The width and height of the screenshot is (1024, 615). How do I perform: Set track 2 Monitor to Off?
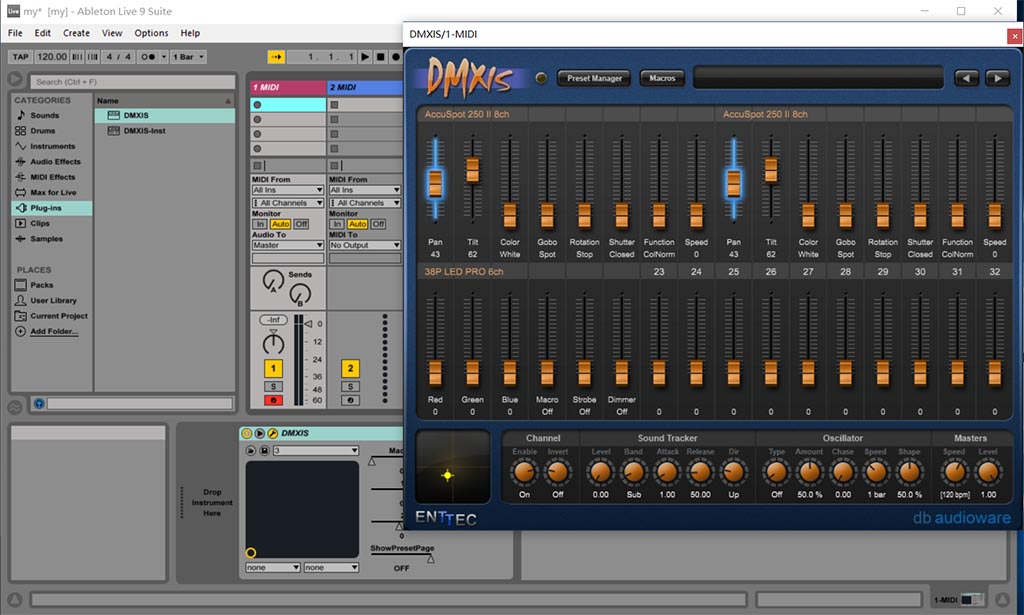coord(377,224)
